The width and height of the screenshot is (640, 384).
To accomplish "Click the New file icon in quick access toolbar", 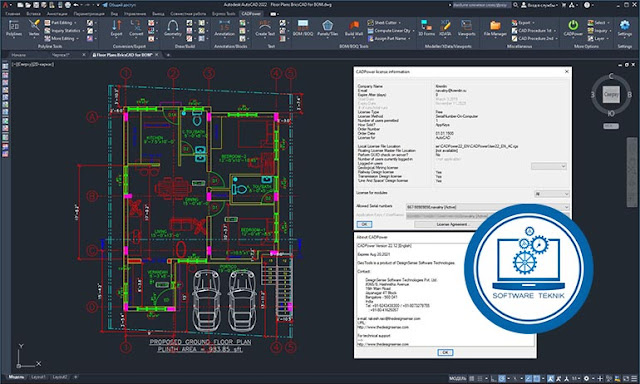I will pyautogui.click(x=20, y=5).
